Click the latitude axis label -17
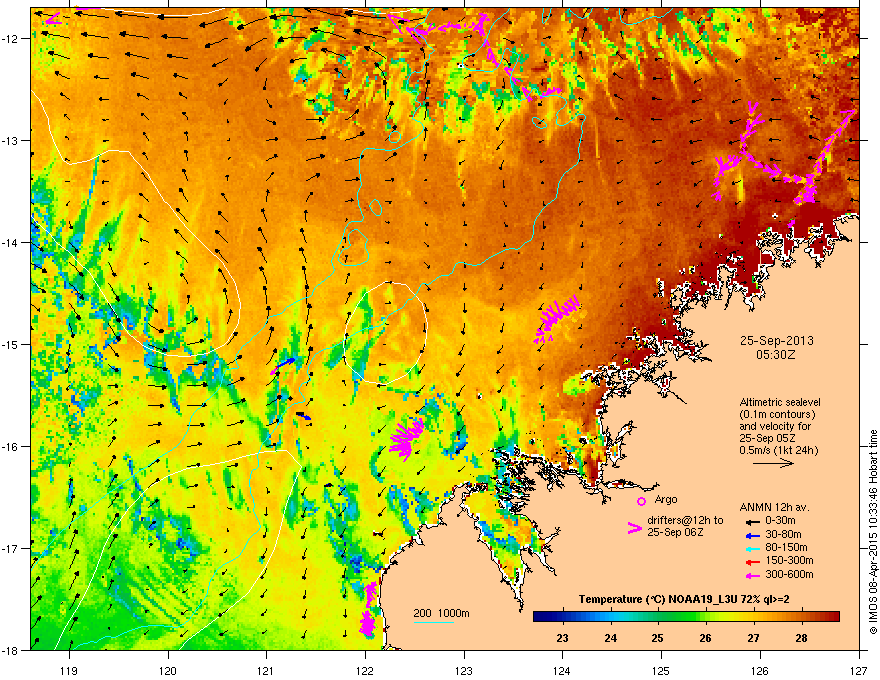880x680 pixels. tap(11, 548)
